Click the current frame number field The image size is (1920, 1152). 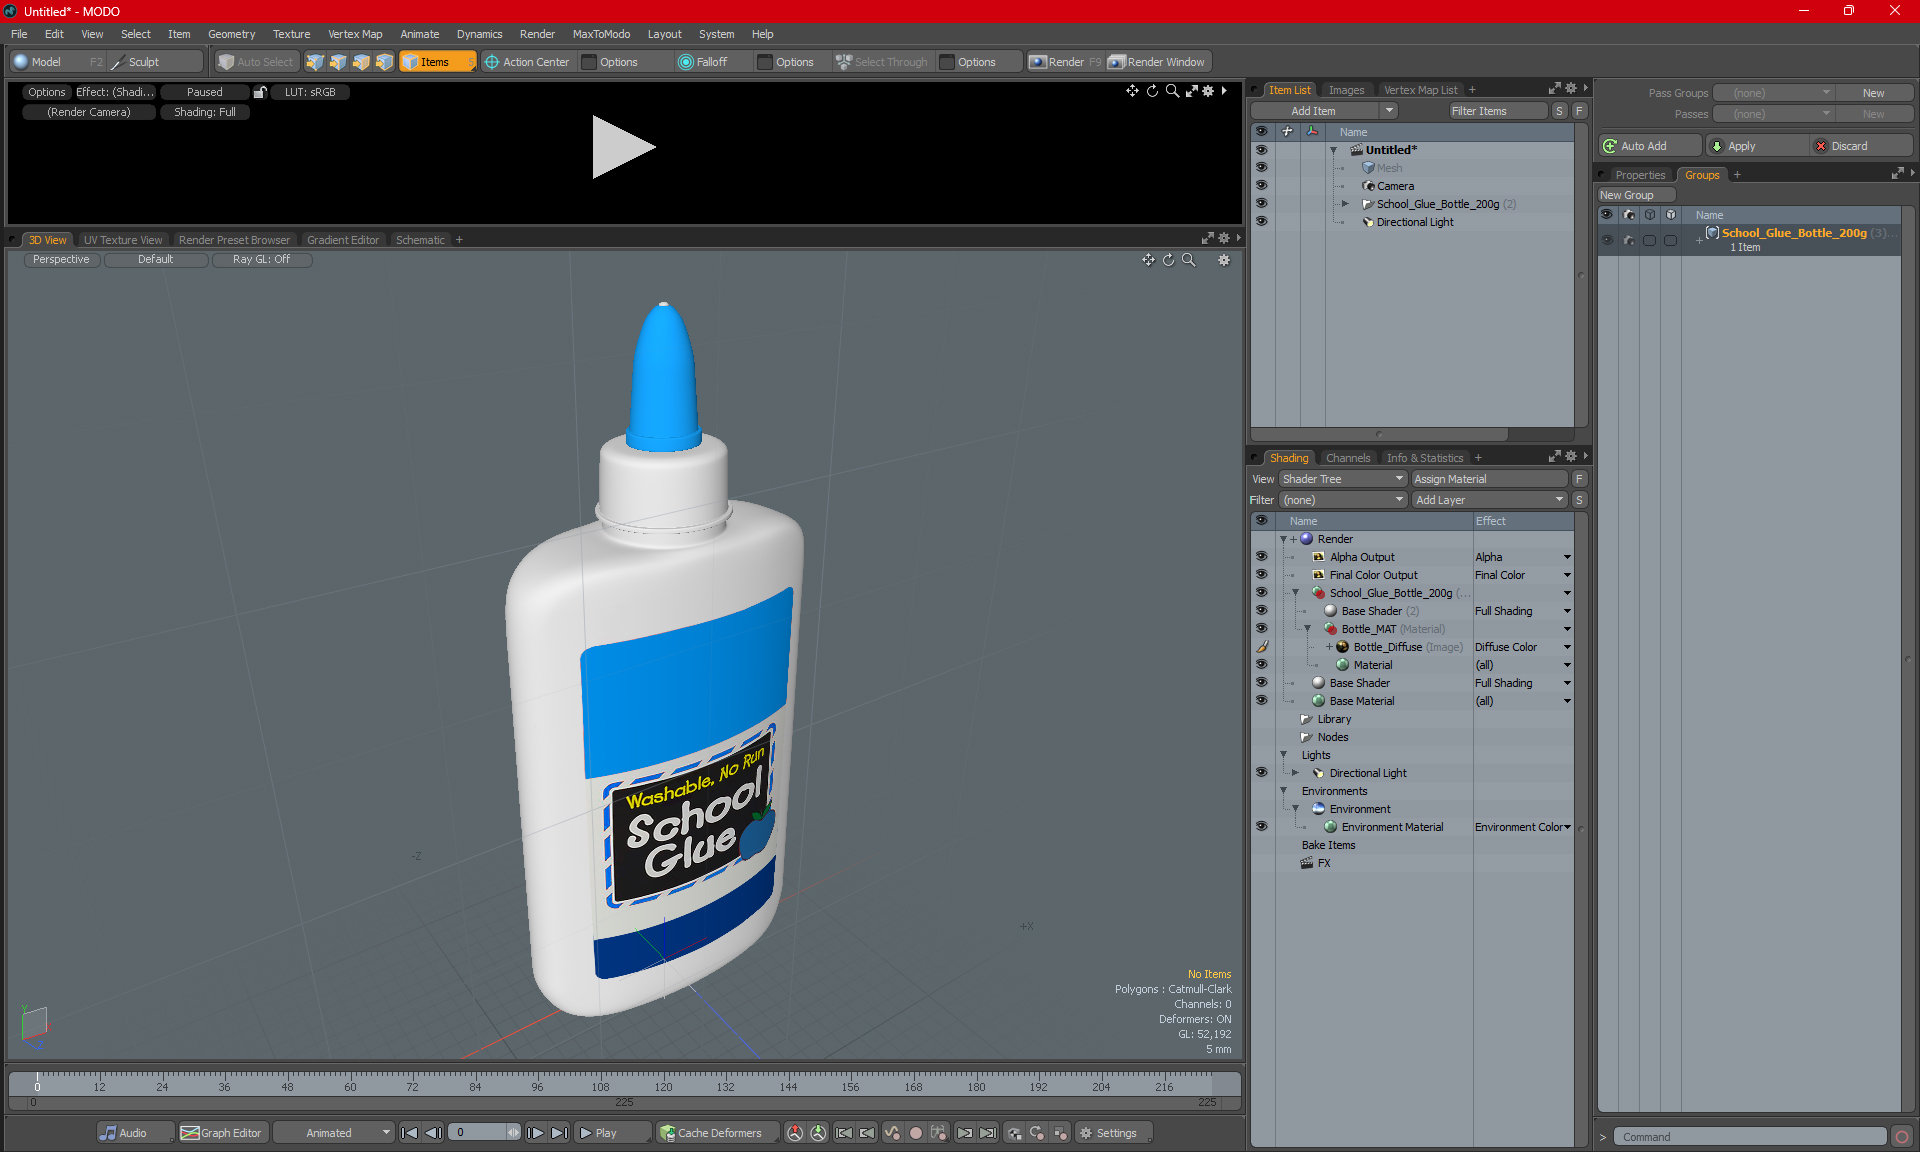pyautogui.click(x=478, y=1133)
